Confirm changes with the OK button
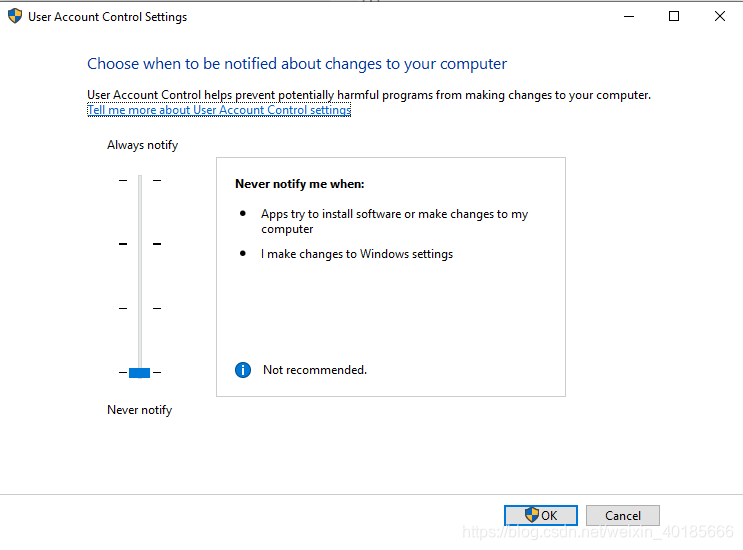This screenshot has height=550, width=743. tap(541, 515)
